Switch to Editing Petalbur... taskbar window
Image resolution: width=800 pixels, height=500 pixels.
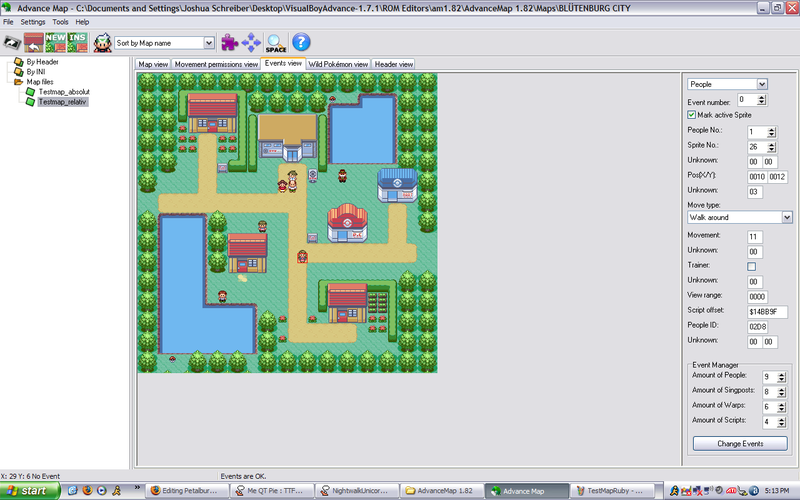[185, 491]
